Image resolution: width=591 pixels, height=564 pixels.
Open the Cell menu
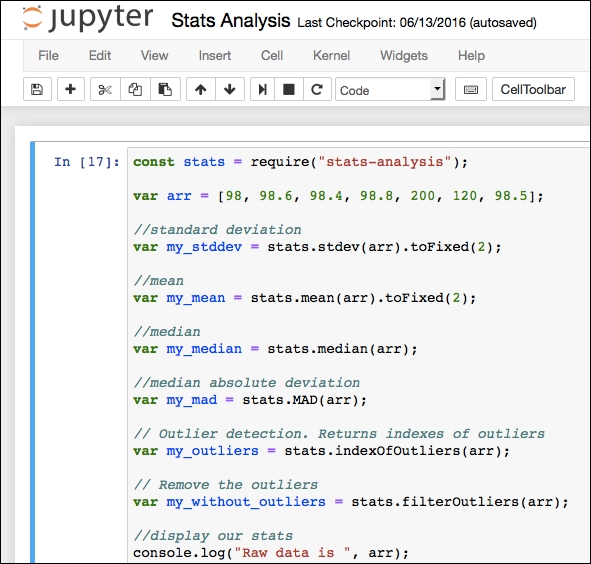[272, 56]
